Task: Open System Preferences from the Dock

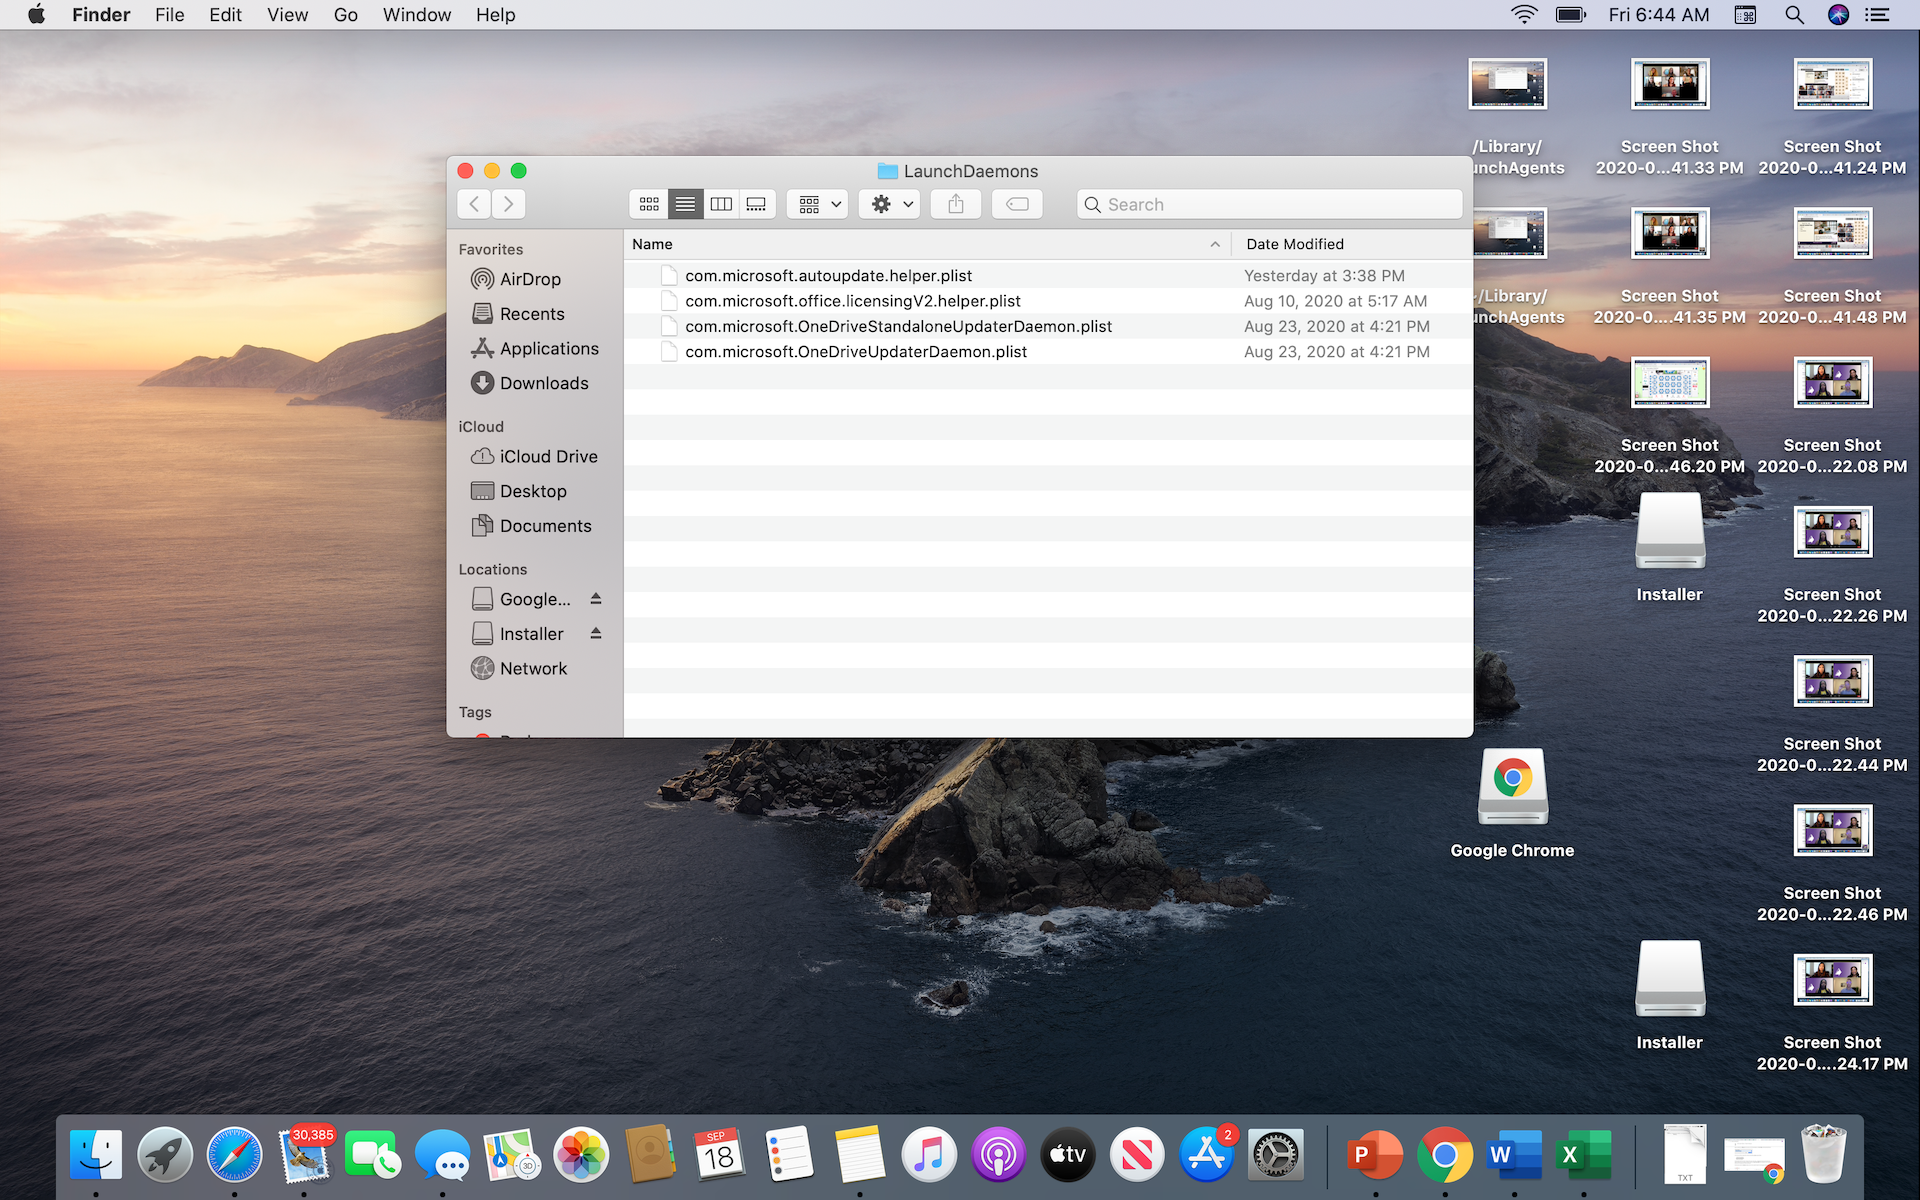Action: coord(1276,1156)
